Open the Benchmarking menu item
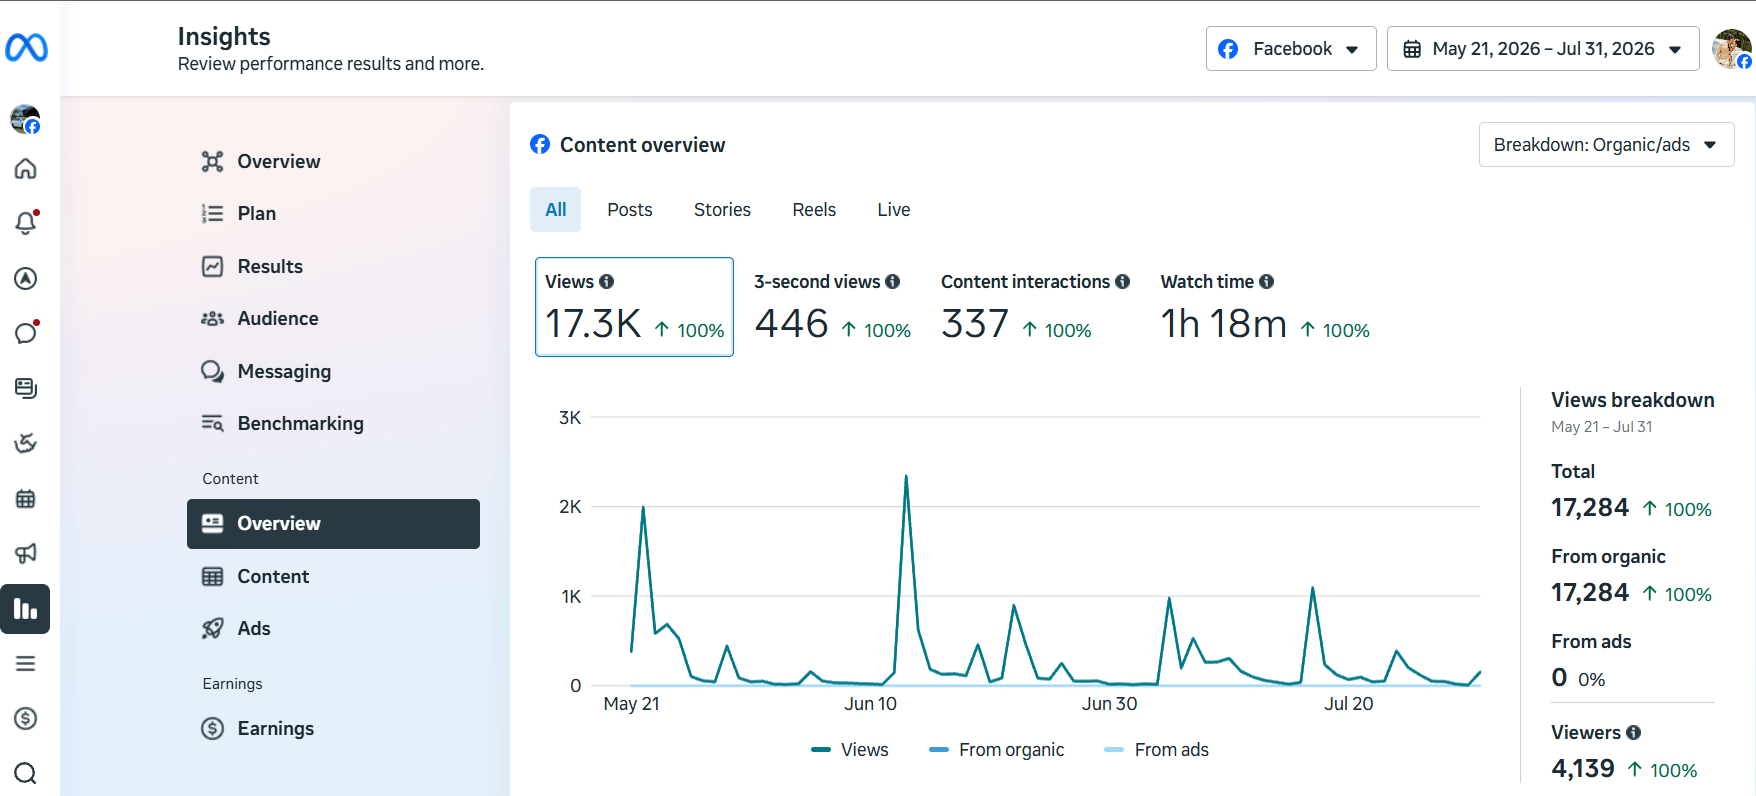 (x=333, y=424)
